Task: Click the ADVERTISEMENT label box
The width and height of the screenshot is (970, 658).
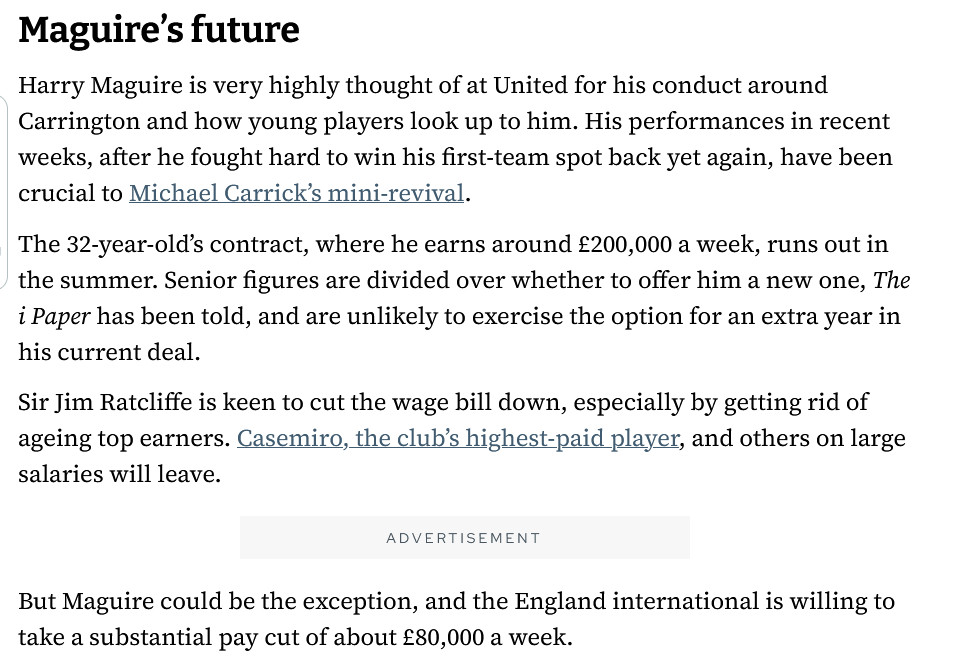Action: coord(464,538)
